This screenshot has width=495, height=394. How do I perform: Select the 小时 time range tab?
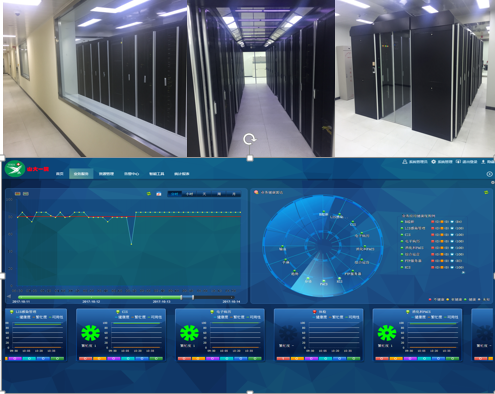pos(189,194)
